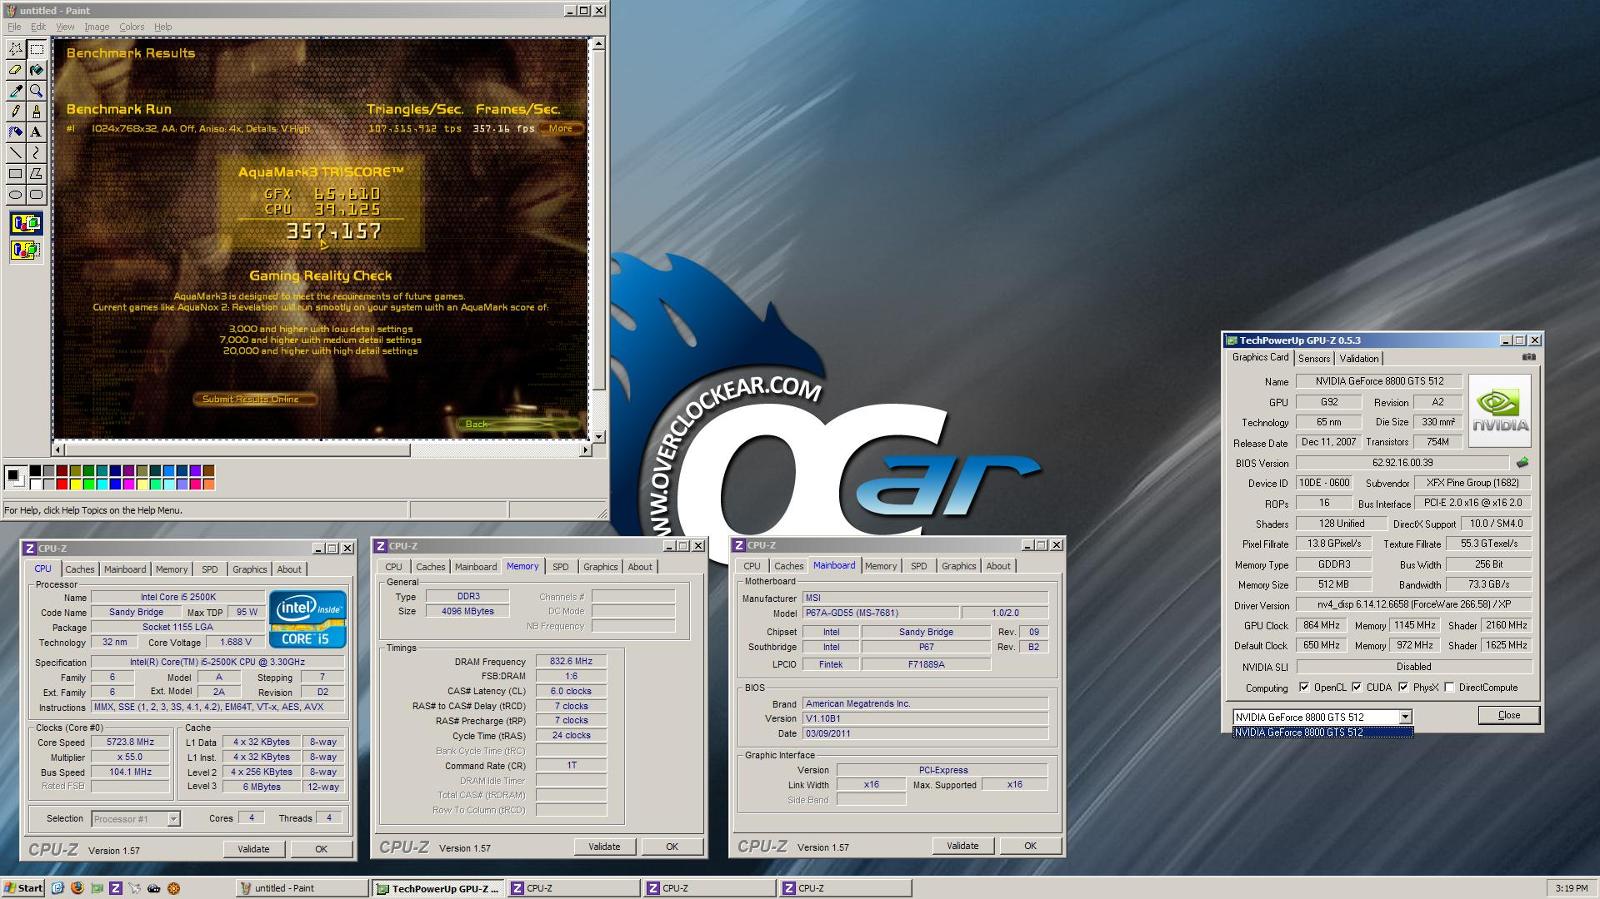Pick the black color swatch in Paint palette
The height and width of the screenshot is (899, 1600).
click(x=35, y=471)
